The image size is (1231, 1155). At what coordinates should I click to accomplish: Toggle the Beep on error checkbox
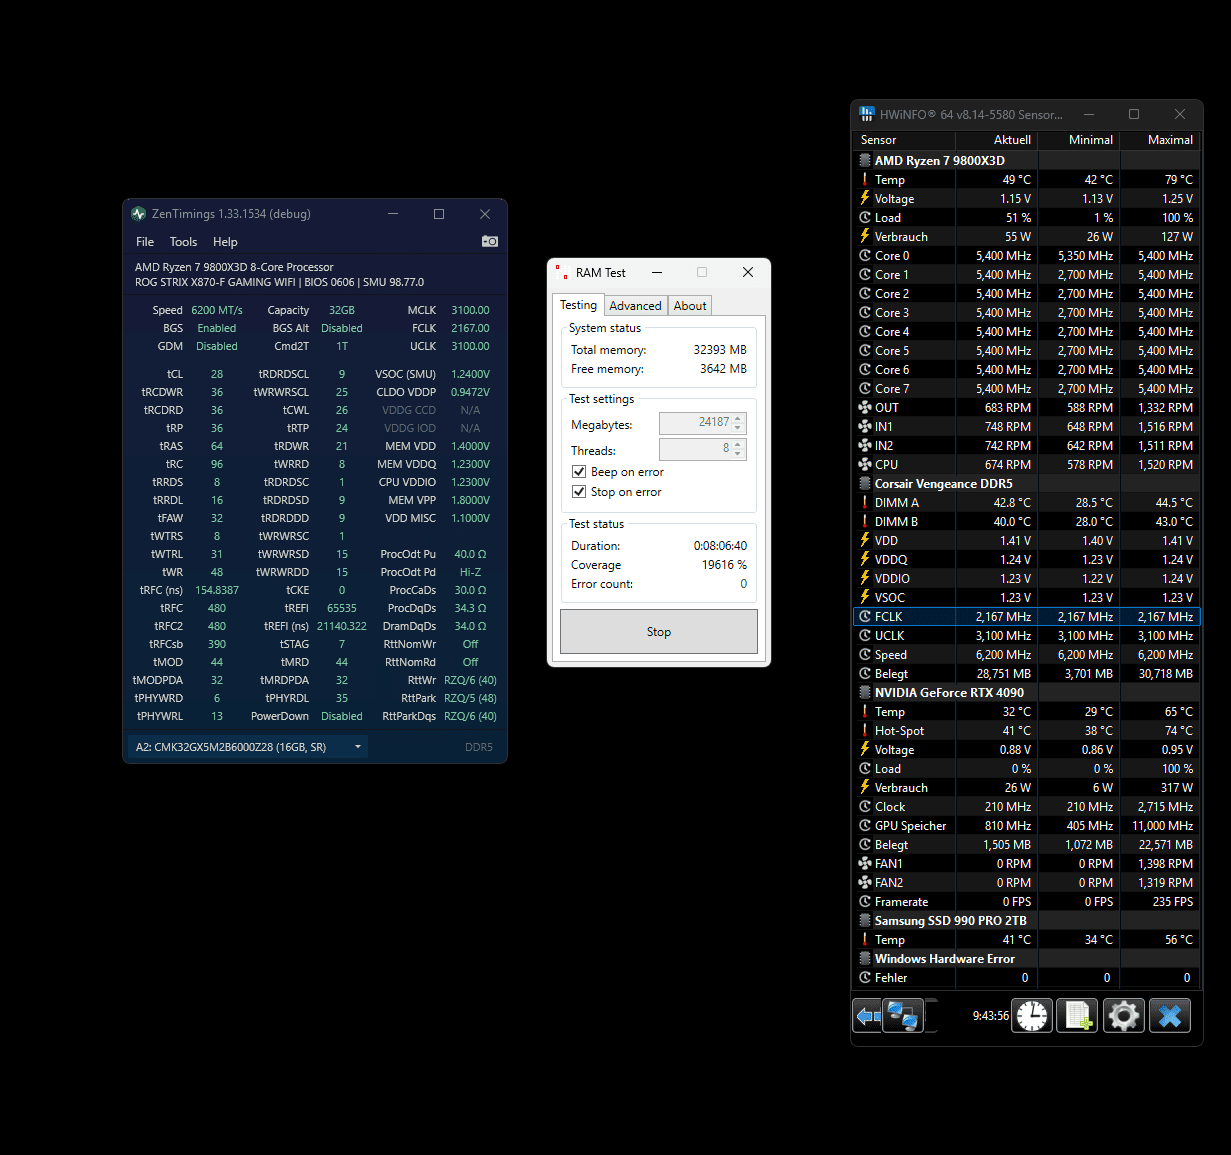(x=579, y=472)
